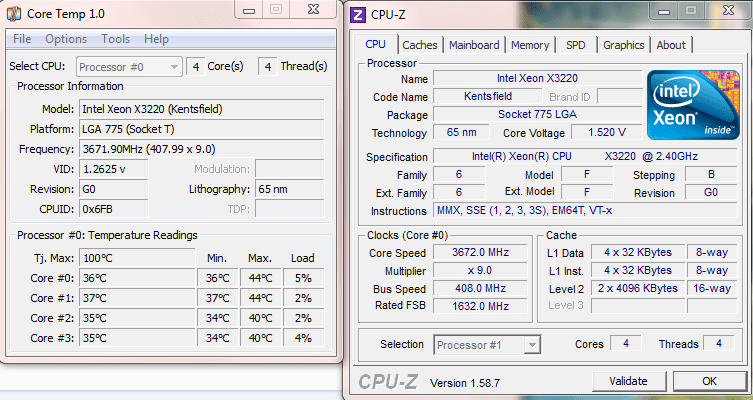The image size is (753, 400).
Task: Expand the Select CPU Processor #0 dropdown
Action: point(129,67)
